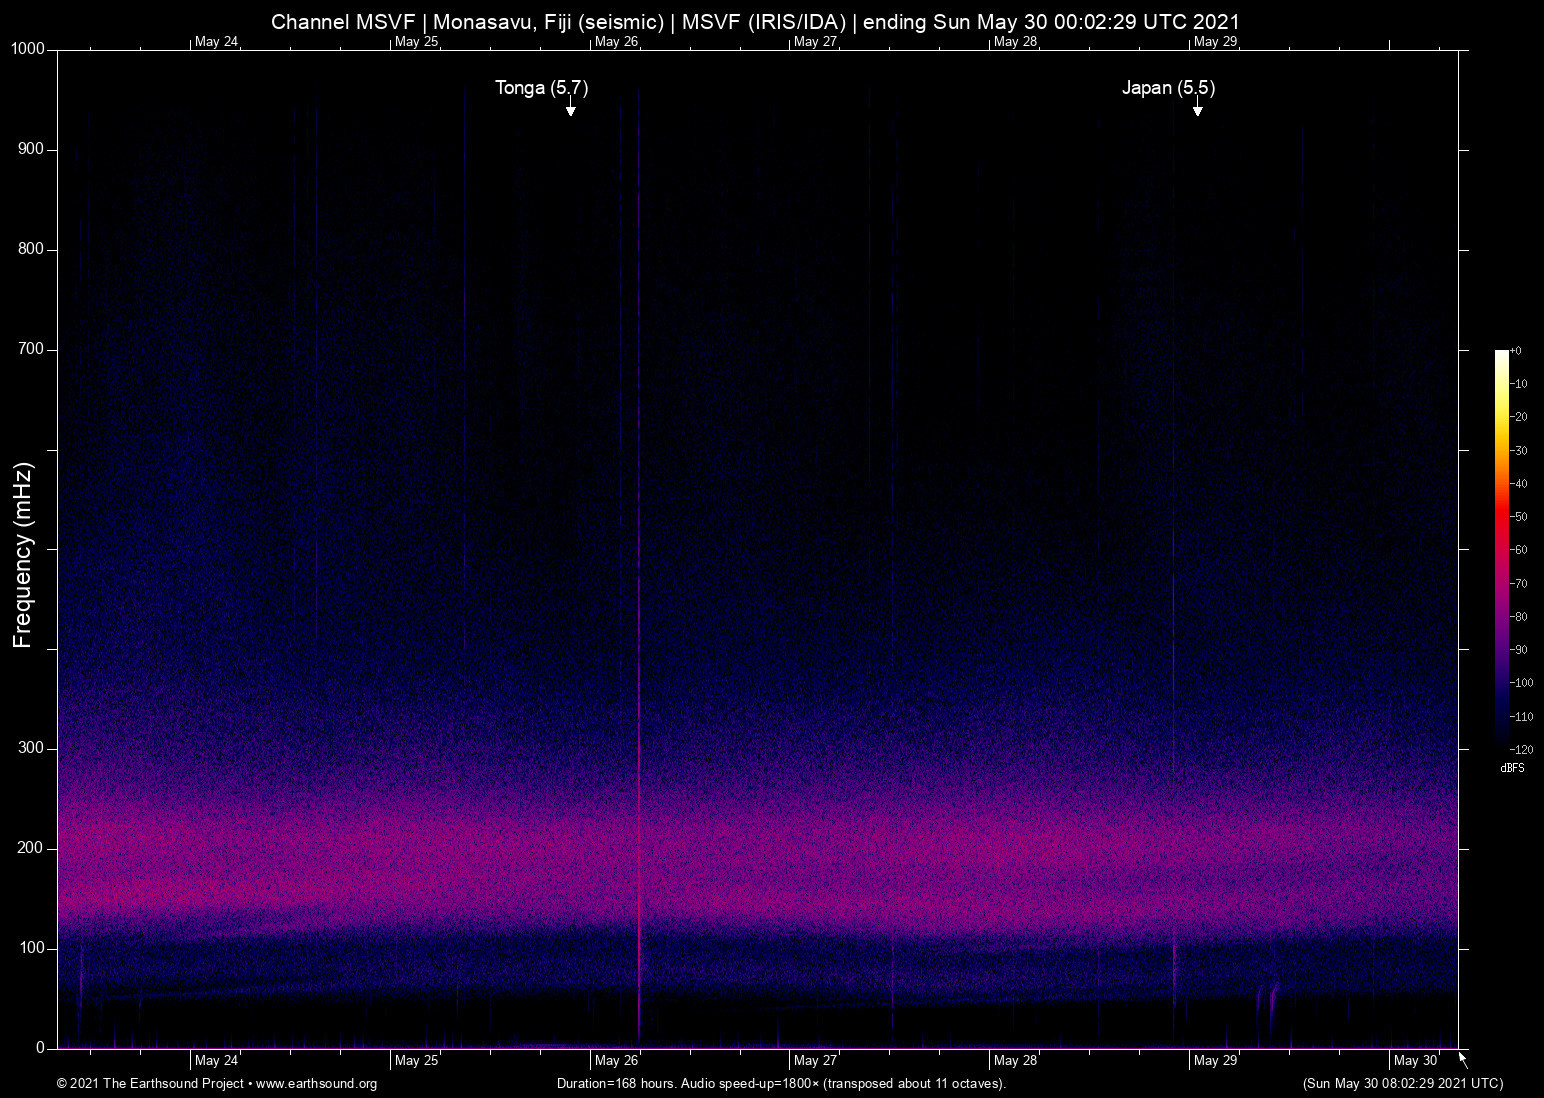Click the spectrogram title text at the top
1544x1098 pixels.
(x=755, y=22)
